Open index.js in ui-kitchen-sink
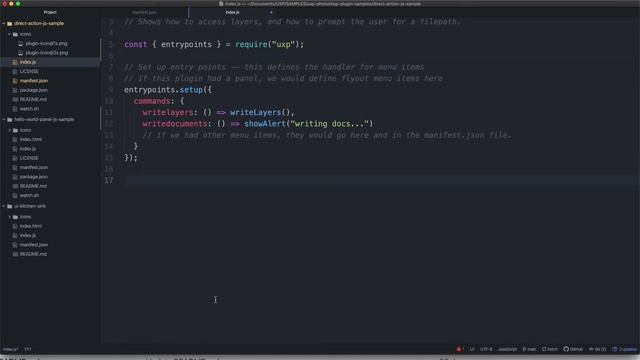This screenshot has height=360, width=640. coord(28,236)
